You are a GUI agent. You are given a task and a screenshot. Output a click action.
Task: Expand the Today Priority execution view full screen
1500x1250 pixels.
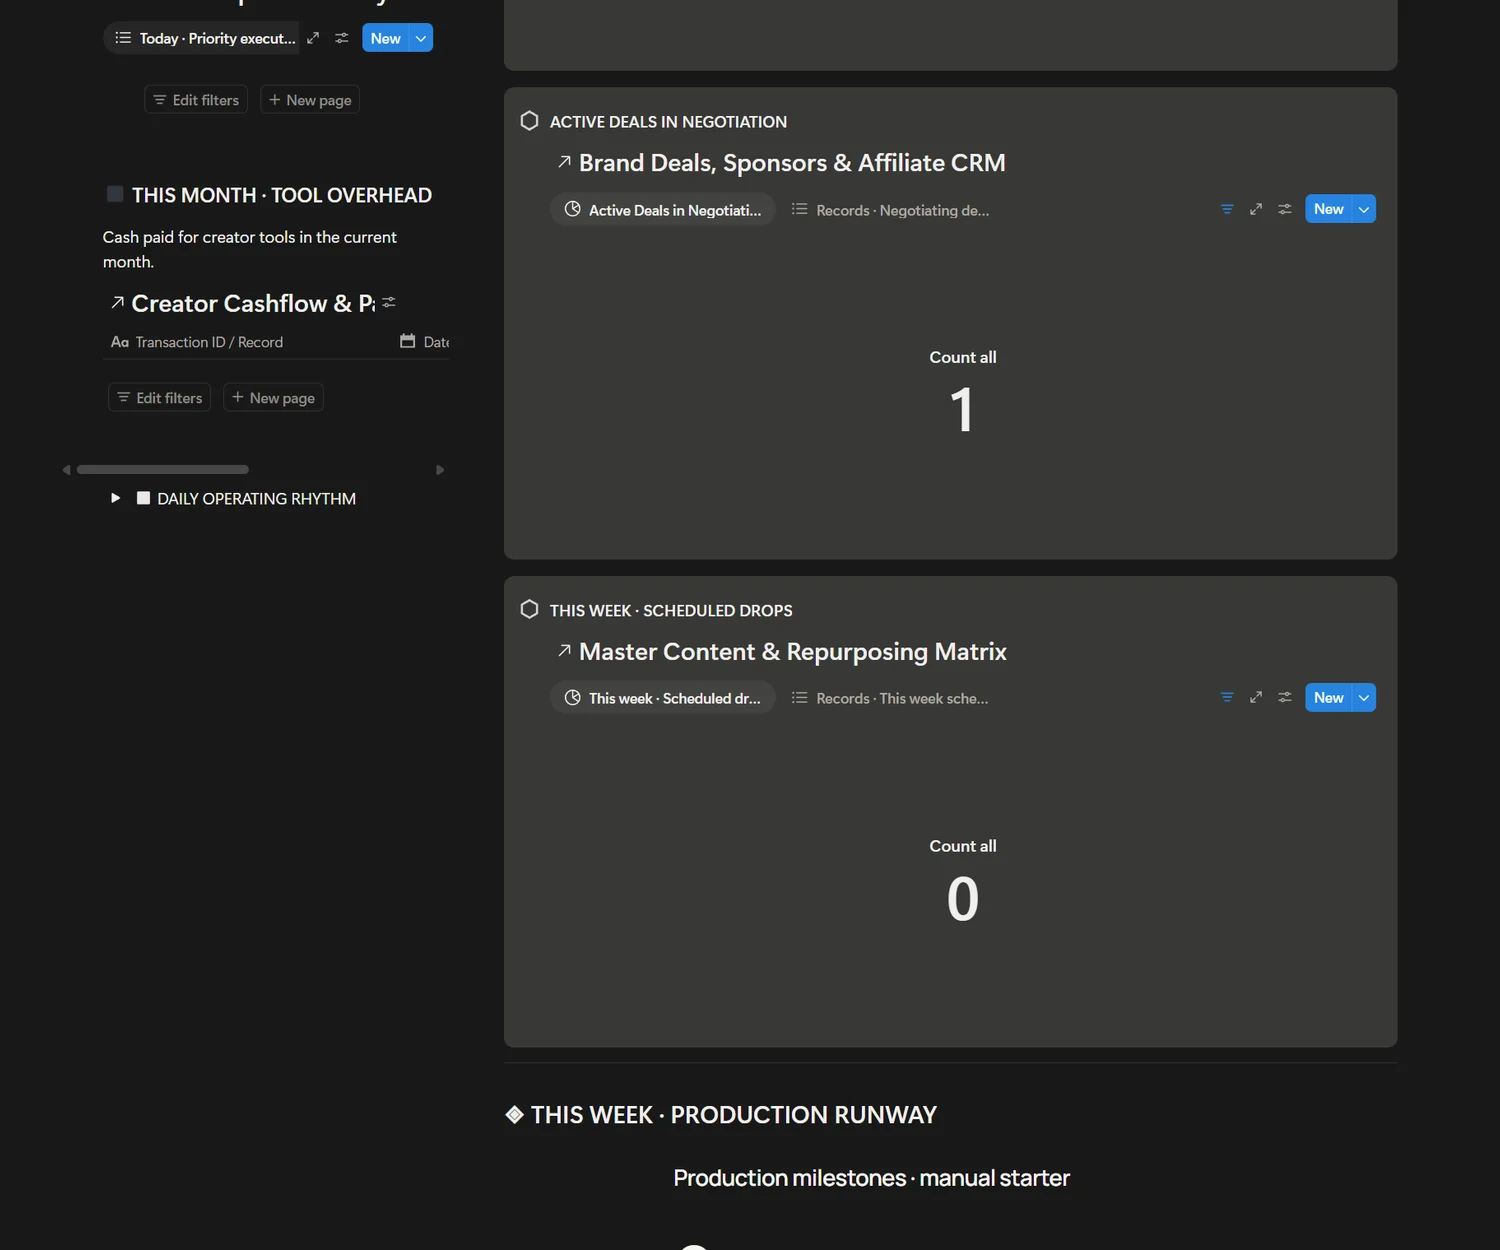click(313, 38)
